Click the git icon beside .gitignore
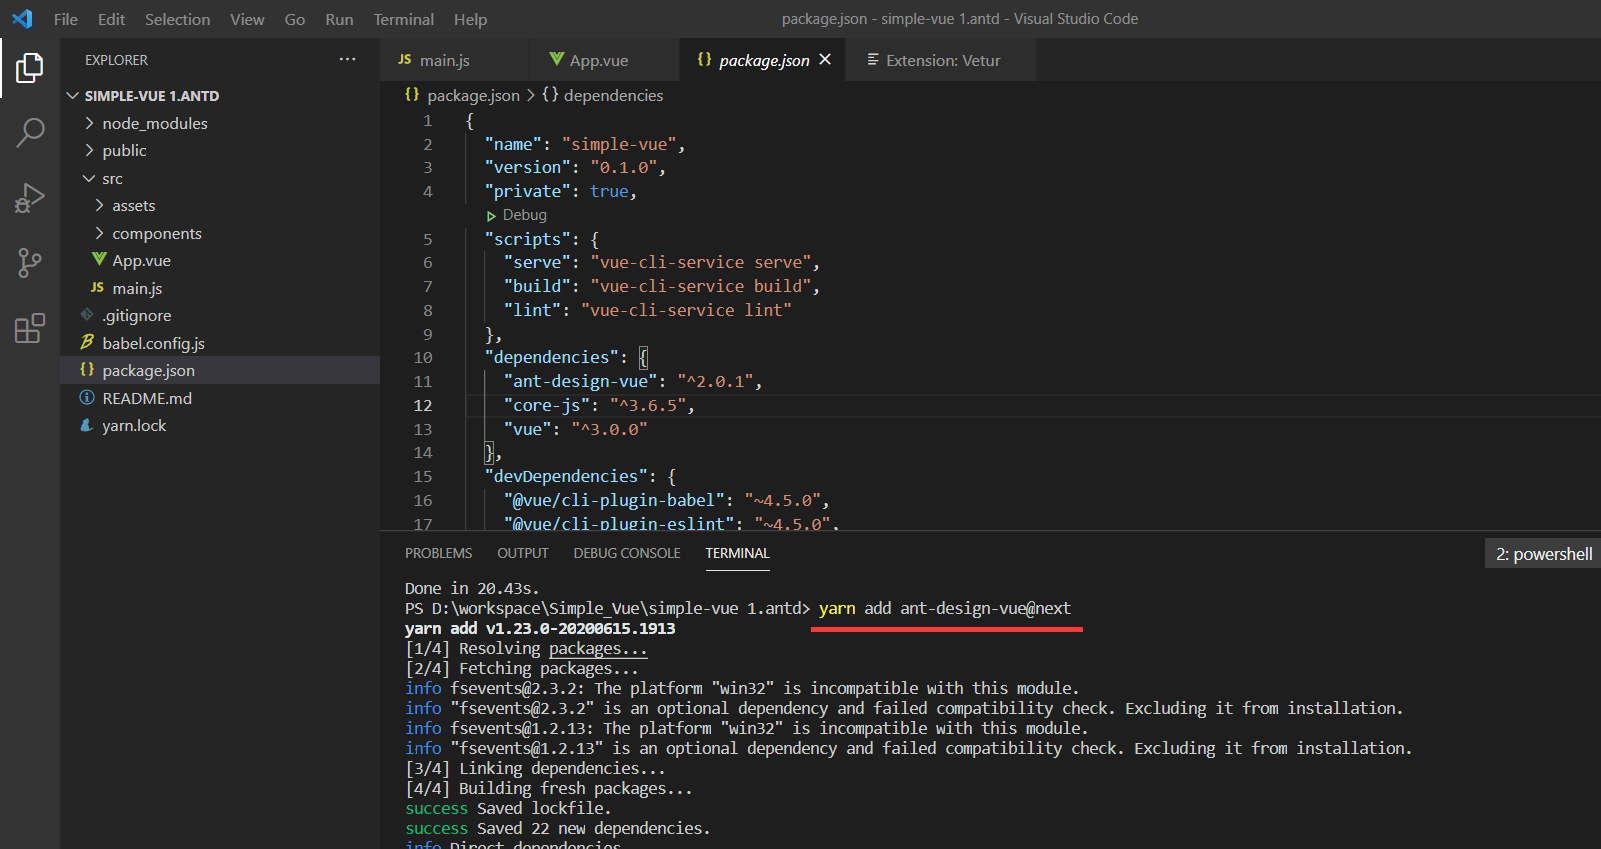Image resolution: width=1601 pixels, height=849 pixels. [x=87, y=315]
